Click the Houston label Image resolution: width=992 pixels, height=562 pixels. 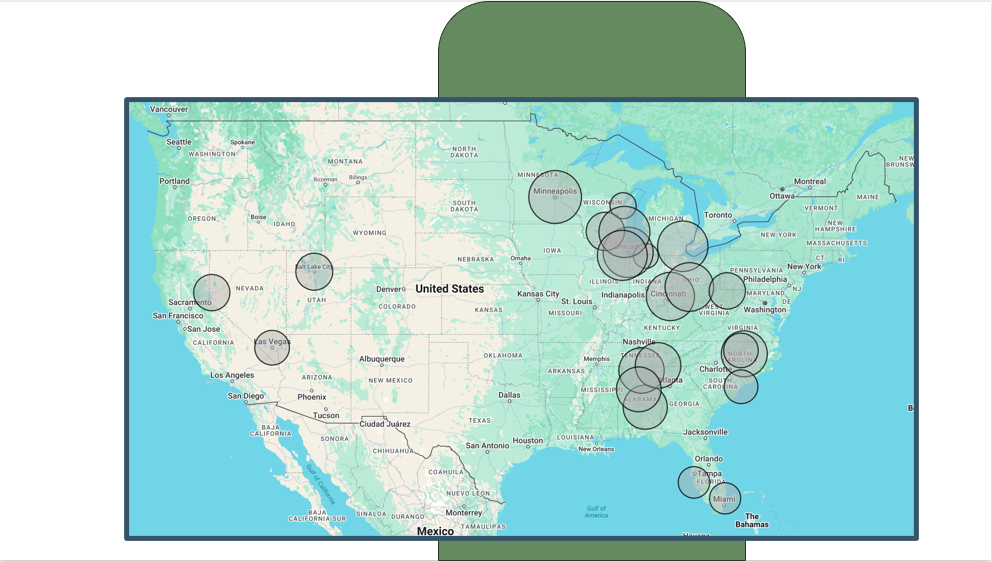[x=528, y=440]
